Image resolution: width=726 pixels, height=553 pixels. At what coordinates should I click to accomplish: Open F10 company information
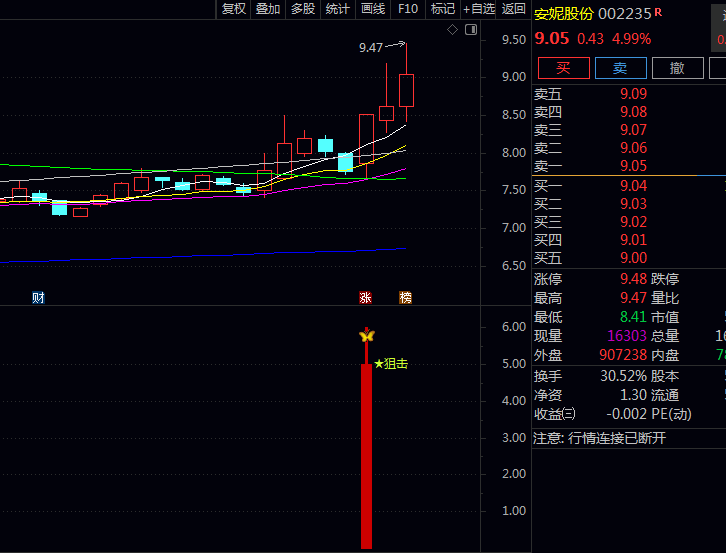point(407,9)
